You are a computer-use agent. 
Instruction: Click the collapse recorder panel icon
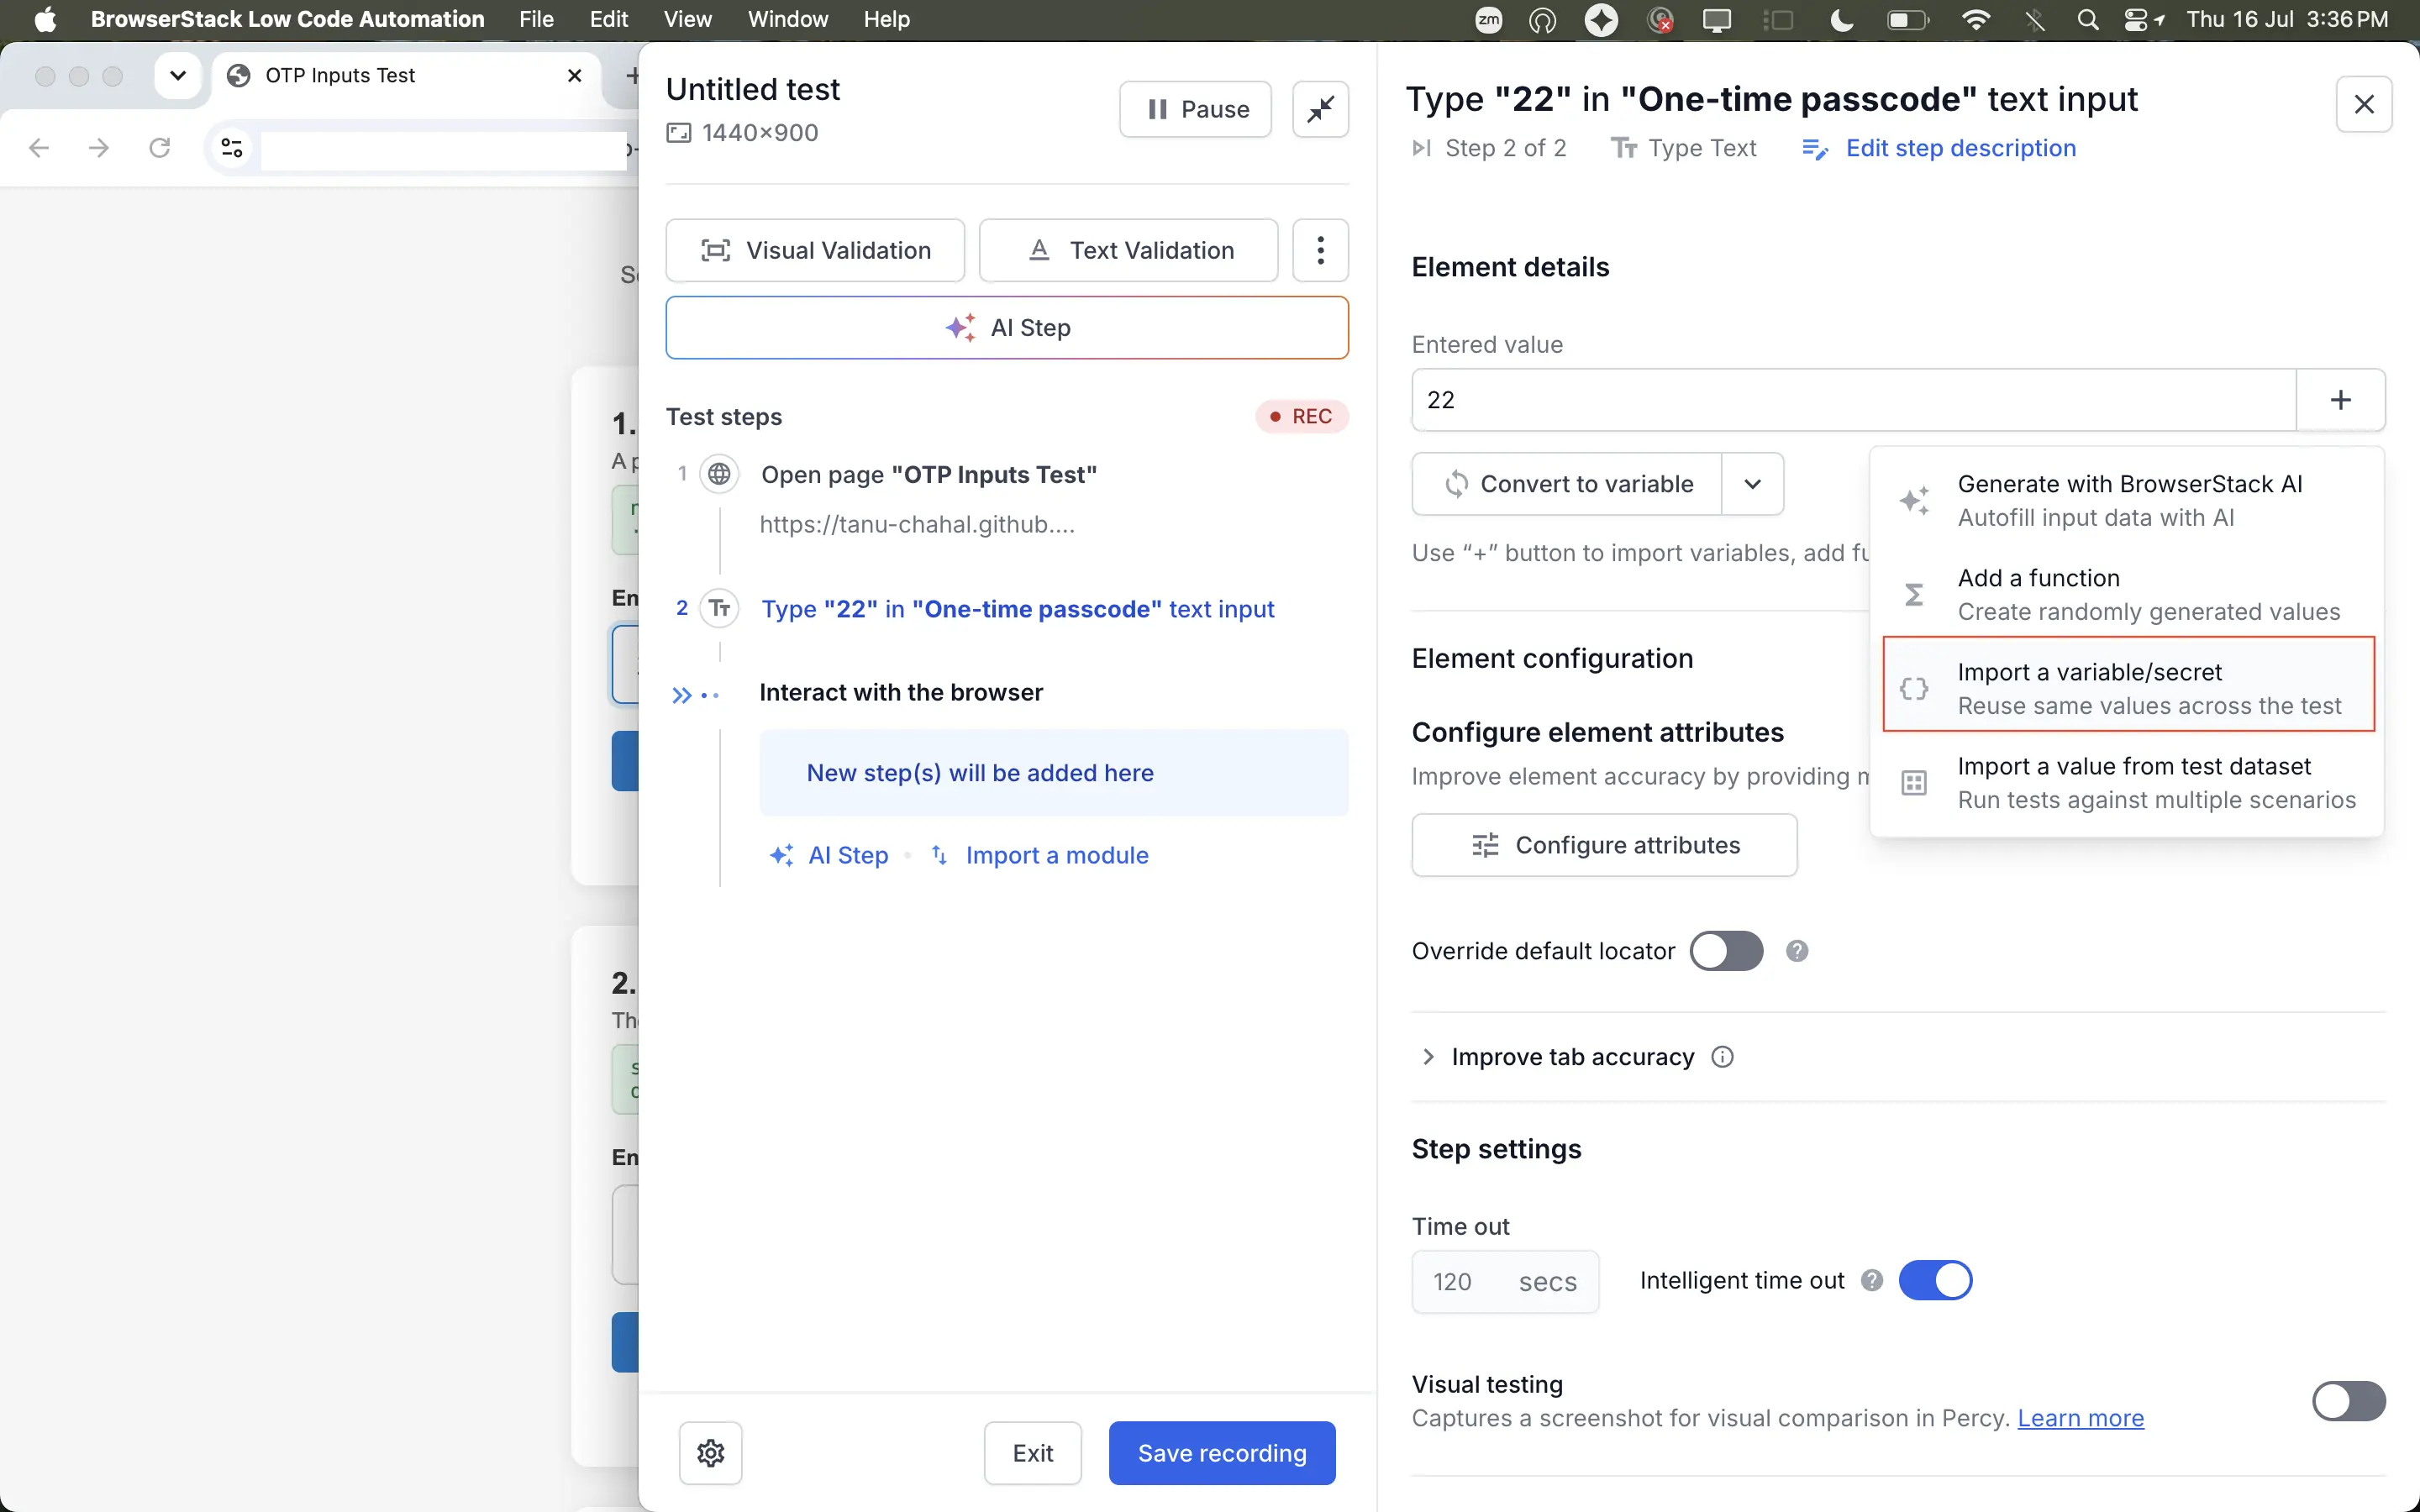pos(1320,109)
